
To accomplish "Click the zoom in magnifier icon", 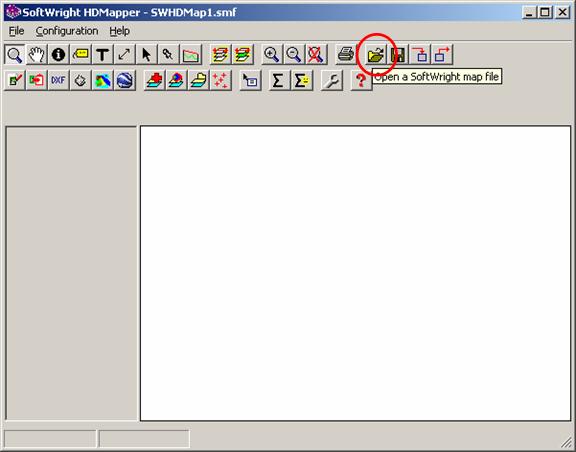I will [x=271, y=55].
